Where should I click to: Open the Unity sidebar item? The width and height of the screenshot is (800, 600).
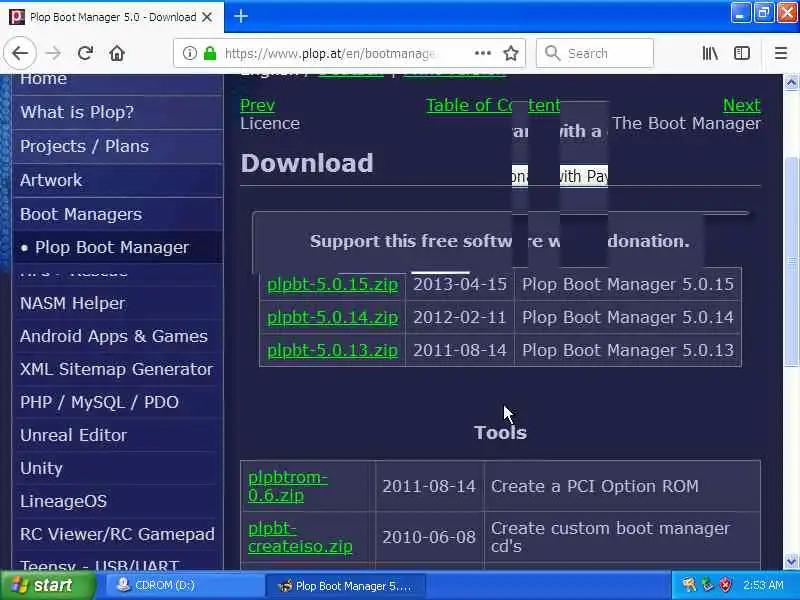117,468
